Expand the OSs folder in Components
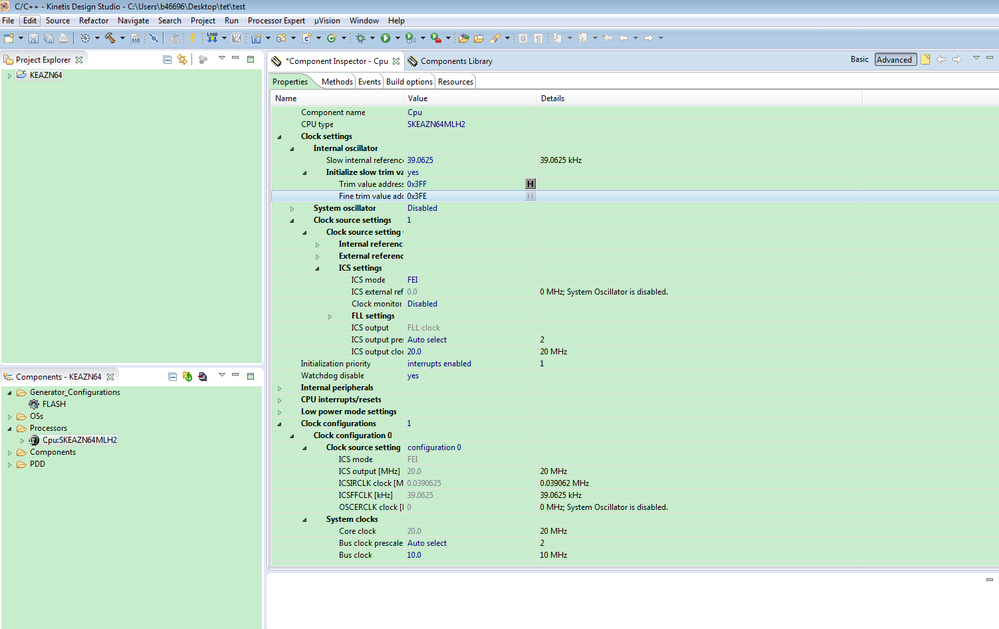The image size is (999, 629). [9, 417]
